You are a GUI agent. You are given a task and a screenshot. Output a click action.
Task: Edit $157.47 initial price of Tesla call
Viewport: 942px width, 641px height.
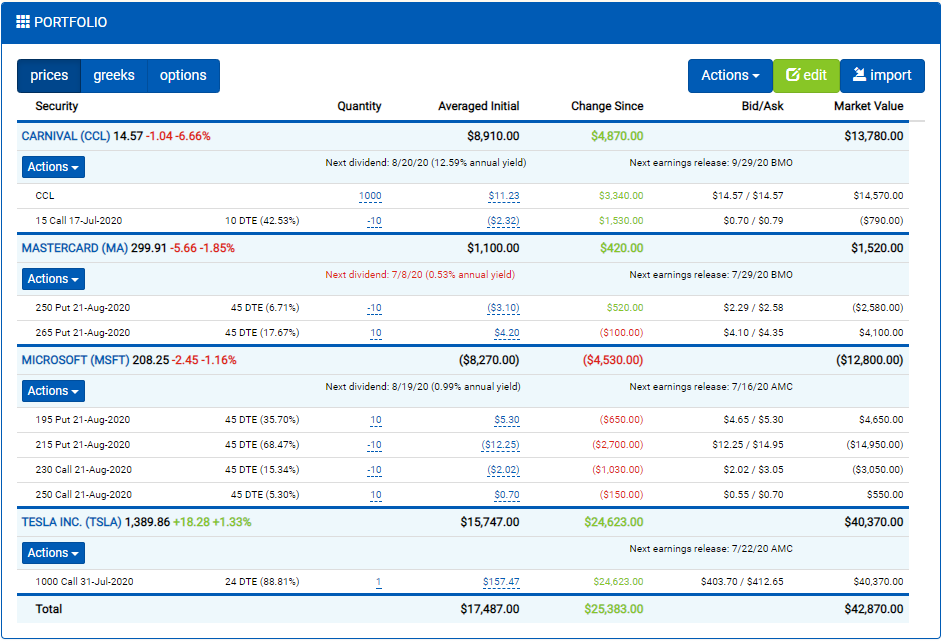(x=501, y=582)
